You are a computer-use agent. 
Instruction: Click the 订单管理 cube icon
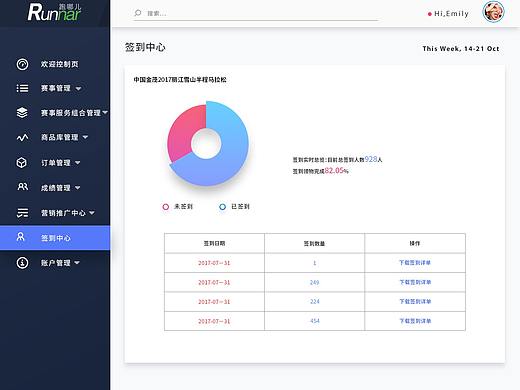pos(22,163)
